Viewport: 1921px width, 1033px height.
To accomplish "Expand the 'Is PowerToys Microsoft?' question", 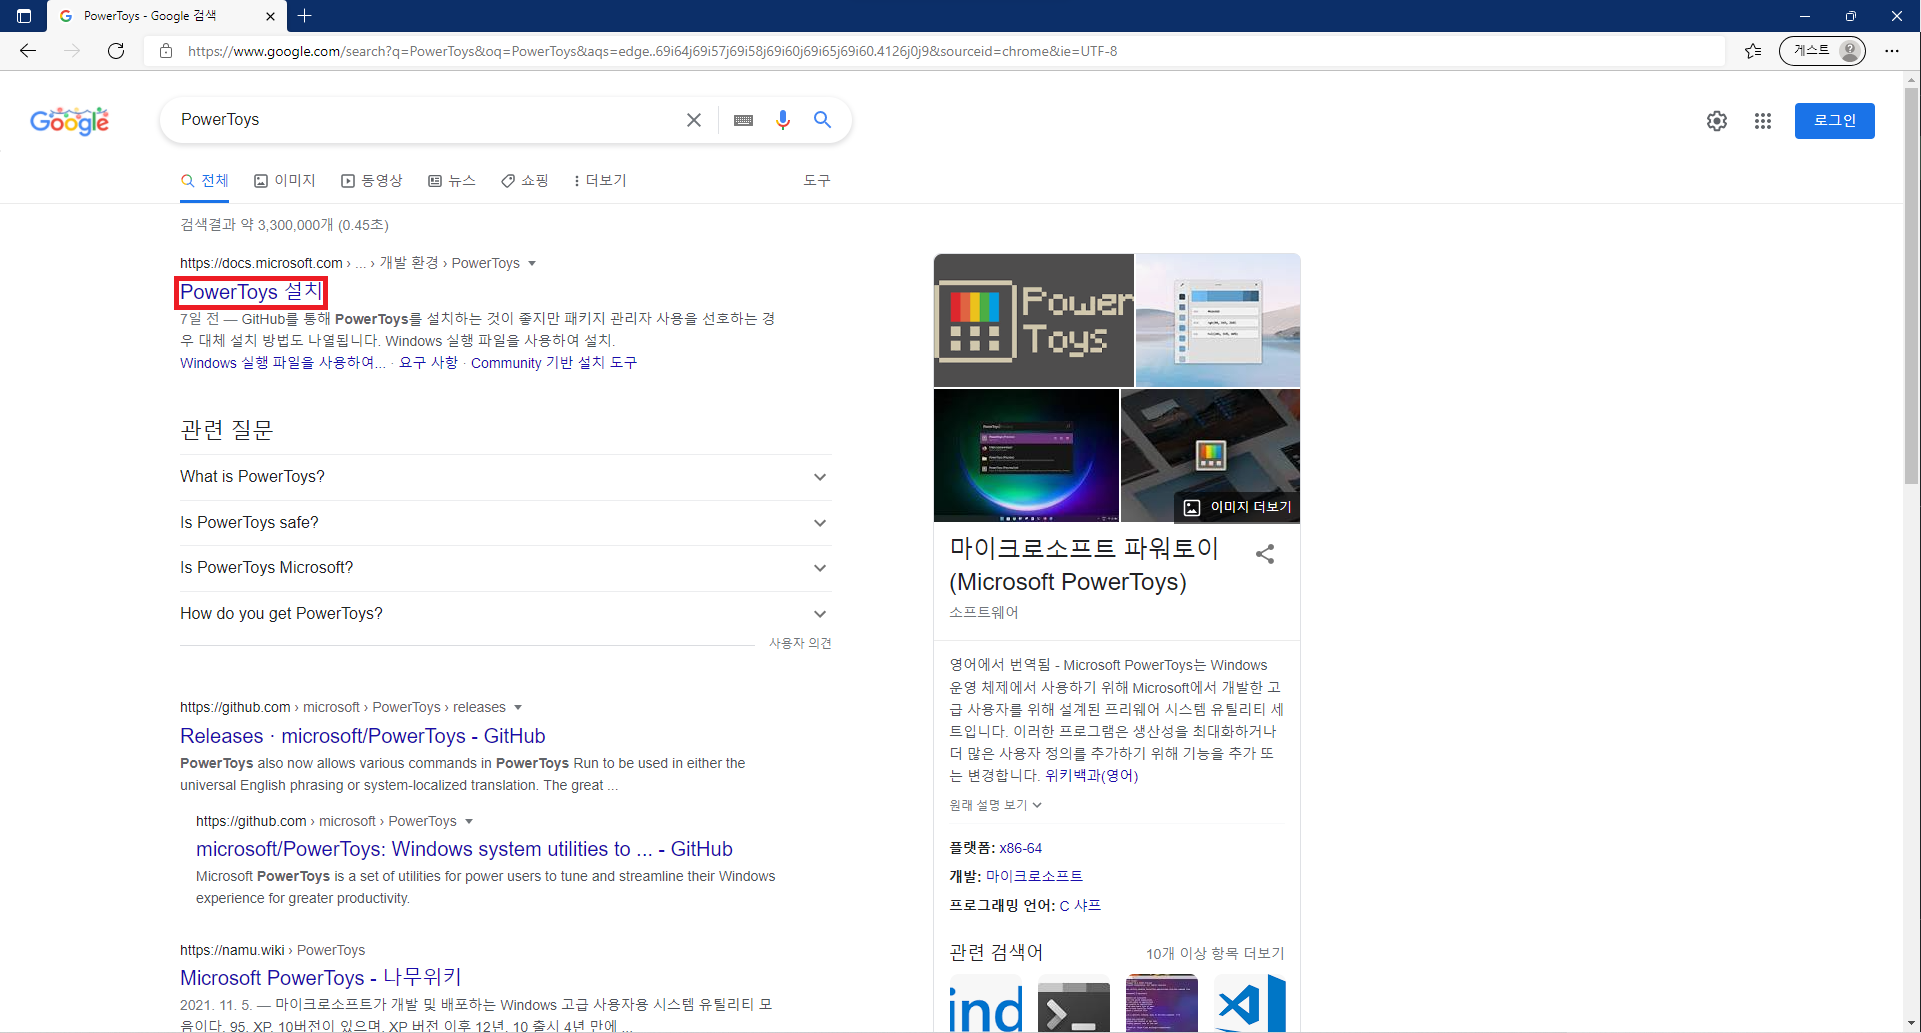I will (505, 568).
